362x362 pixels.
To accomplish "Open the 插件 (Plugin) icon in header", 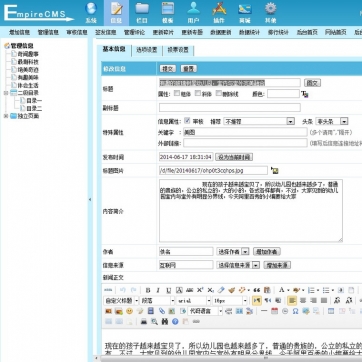I will 219,13.
